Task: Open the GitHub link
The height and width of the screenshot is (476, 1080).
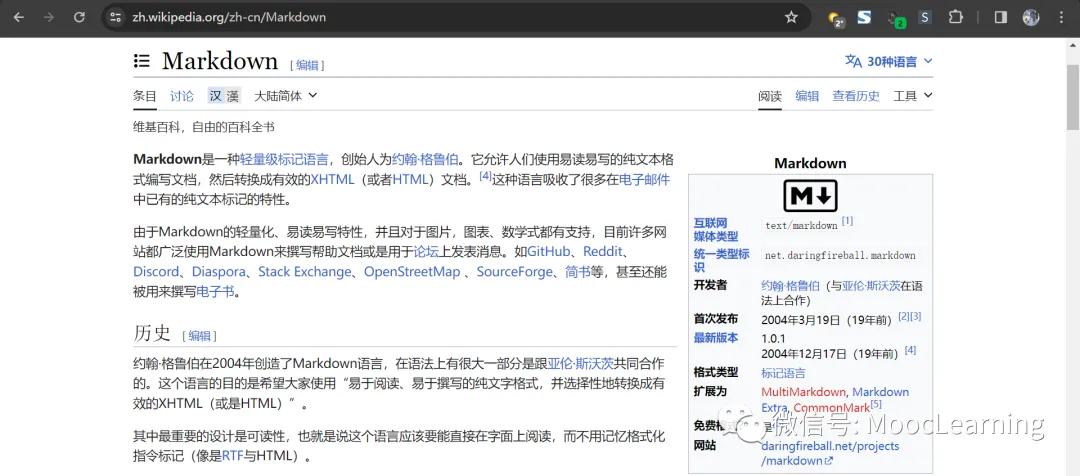Action: pos(549,251)
